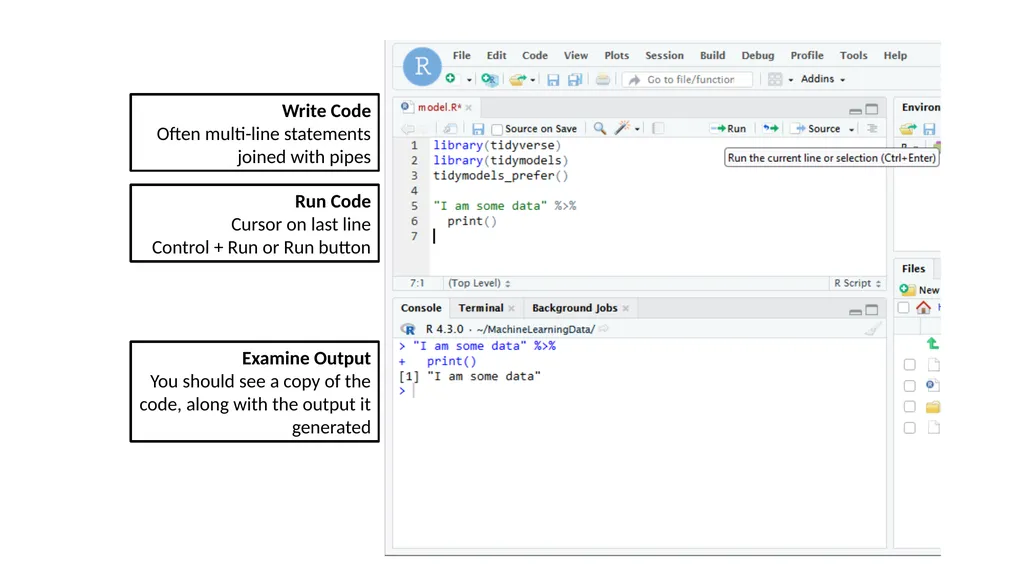1024x575 pixels.
Task: Expand the Code Tools wand dropdown arrow
Action: pos(637,129)
